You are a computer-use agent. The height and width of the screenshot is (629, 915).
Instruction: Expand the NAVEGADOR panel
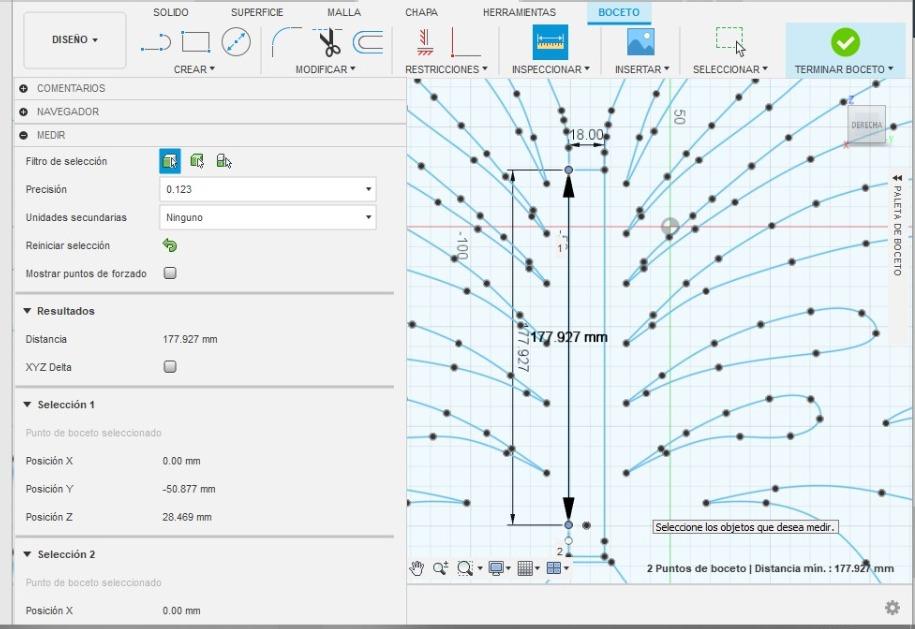pos(23,111)
